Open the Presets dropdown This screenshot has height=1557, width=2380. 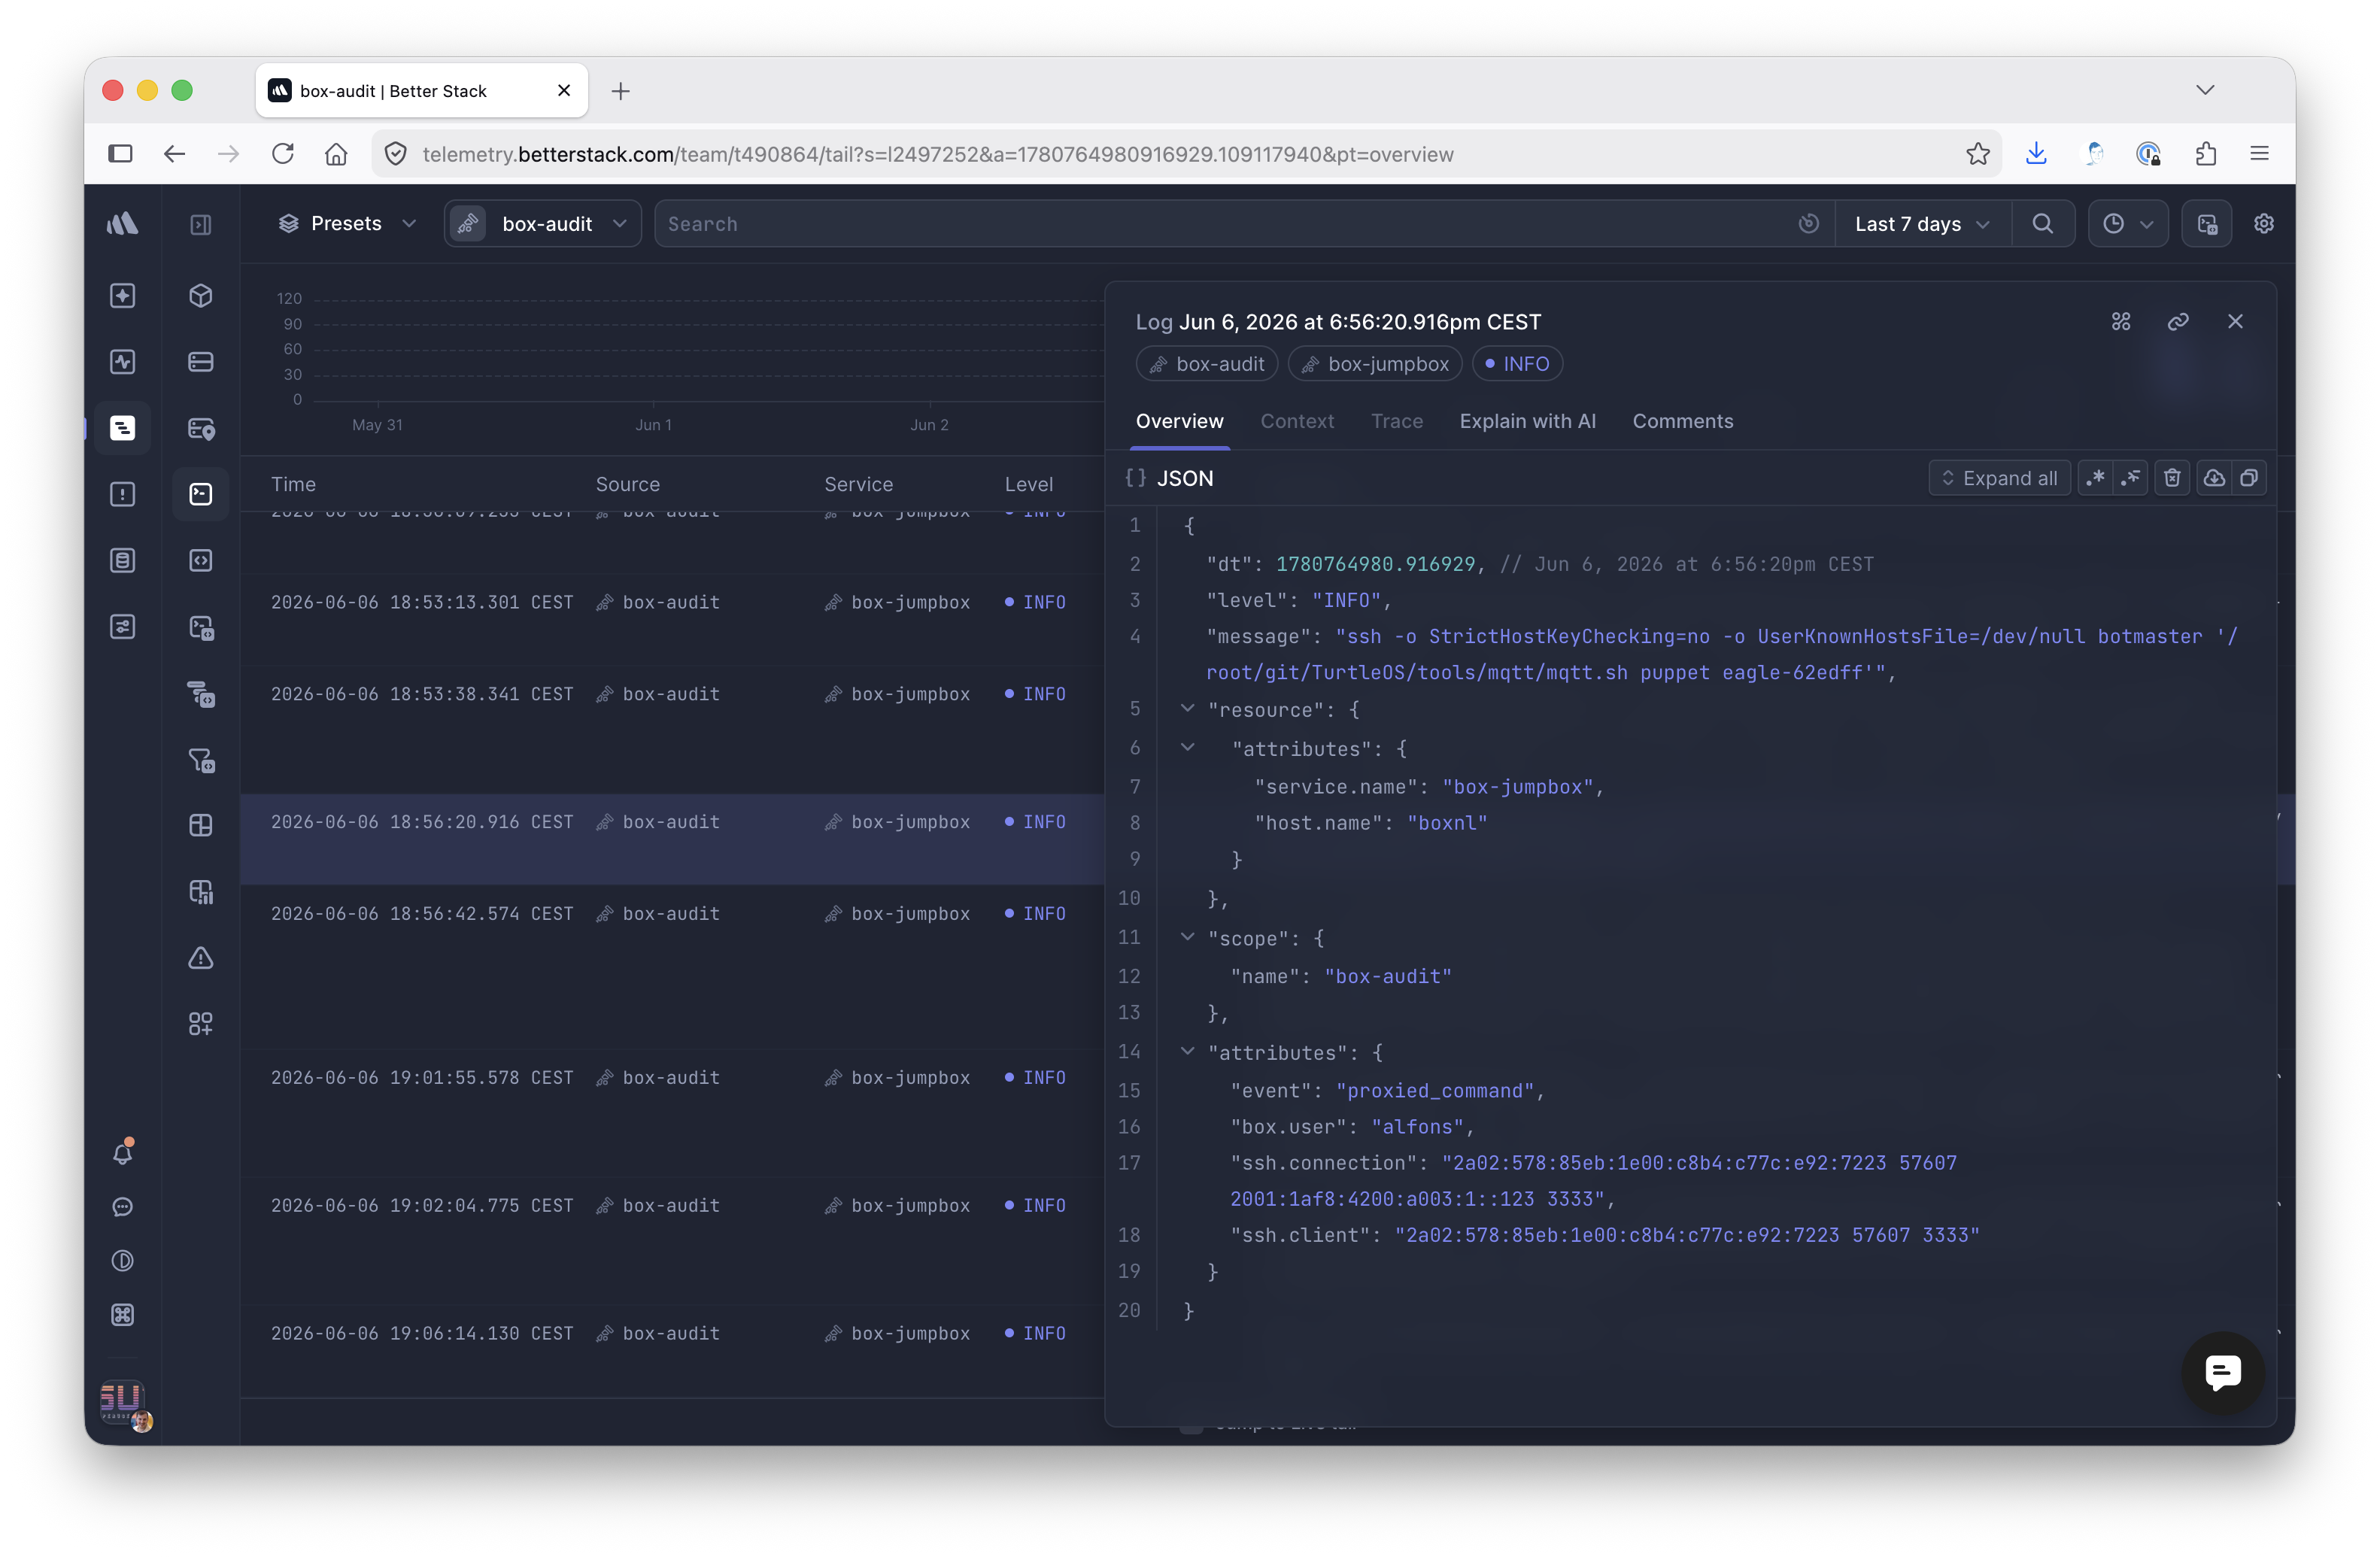pos(346,223)
